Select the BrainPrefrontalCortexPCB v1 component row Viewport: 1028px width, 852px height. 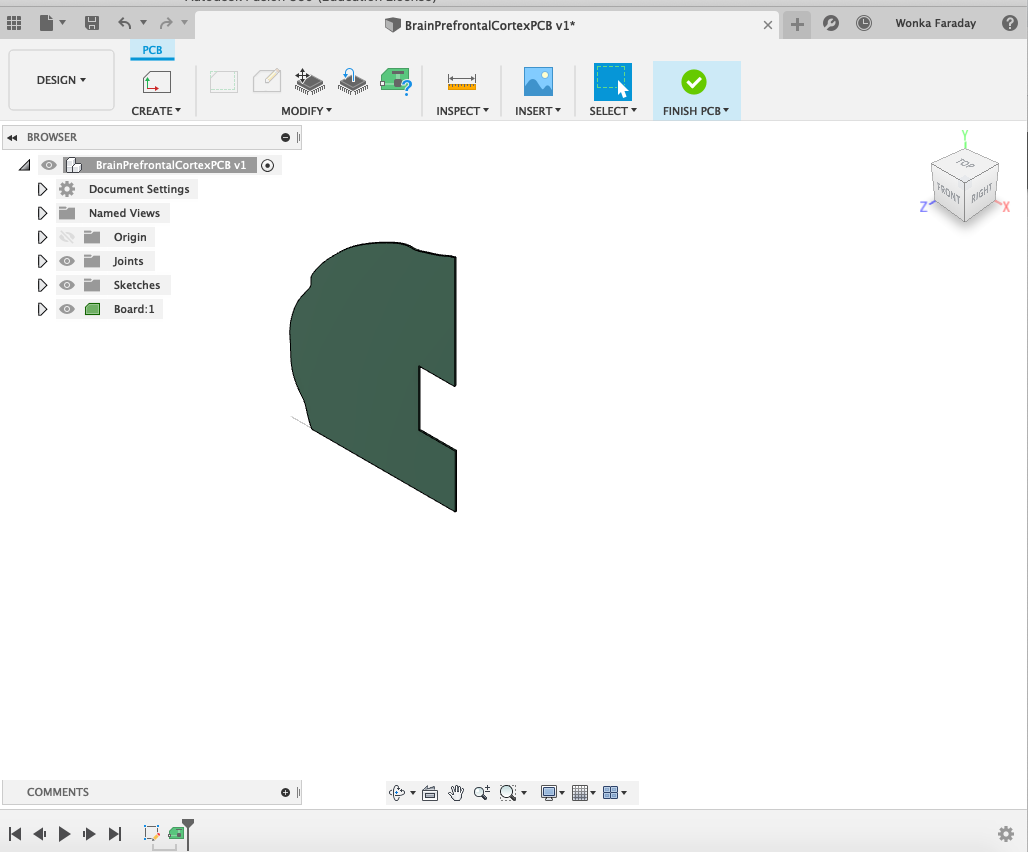pos(160,165)
